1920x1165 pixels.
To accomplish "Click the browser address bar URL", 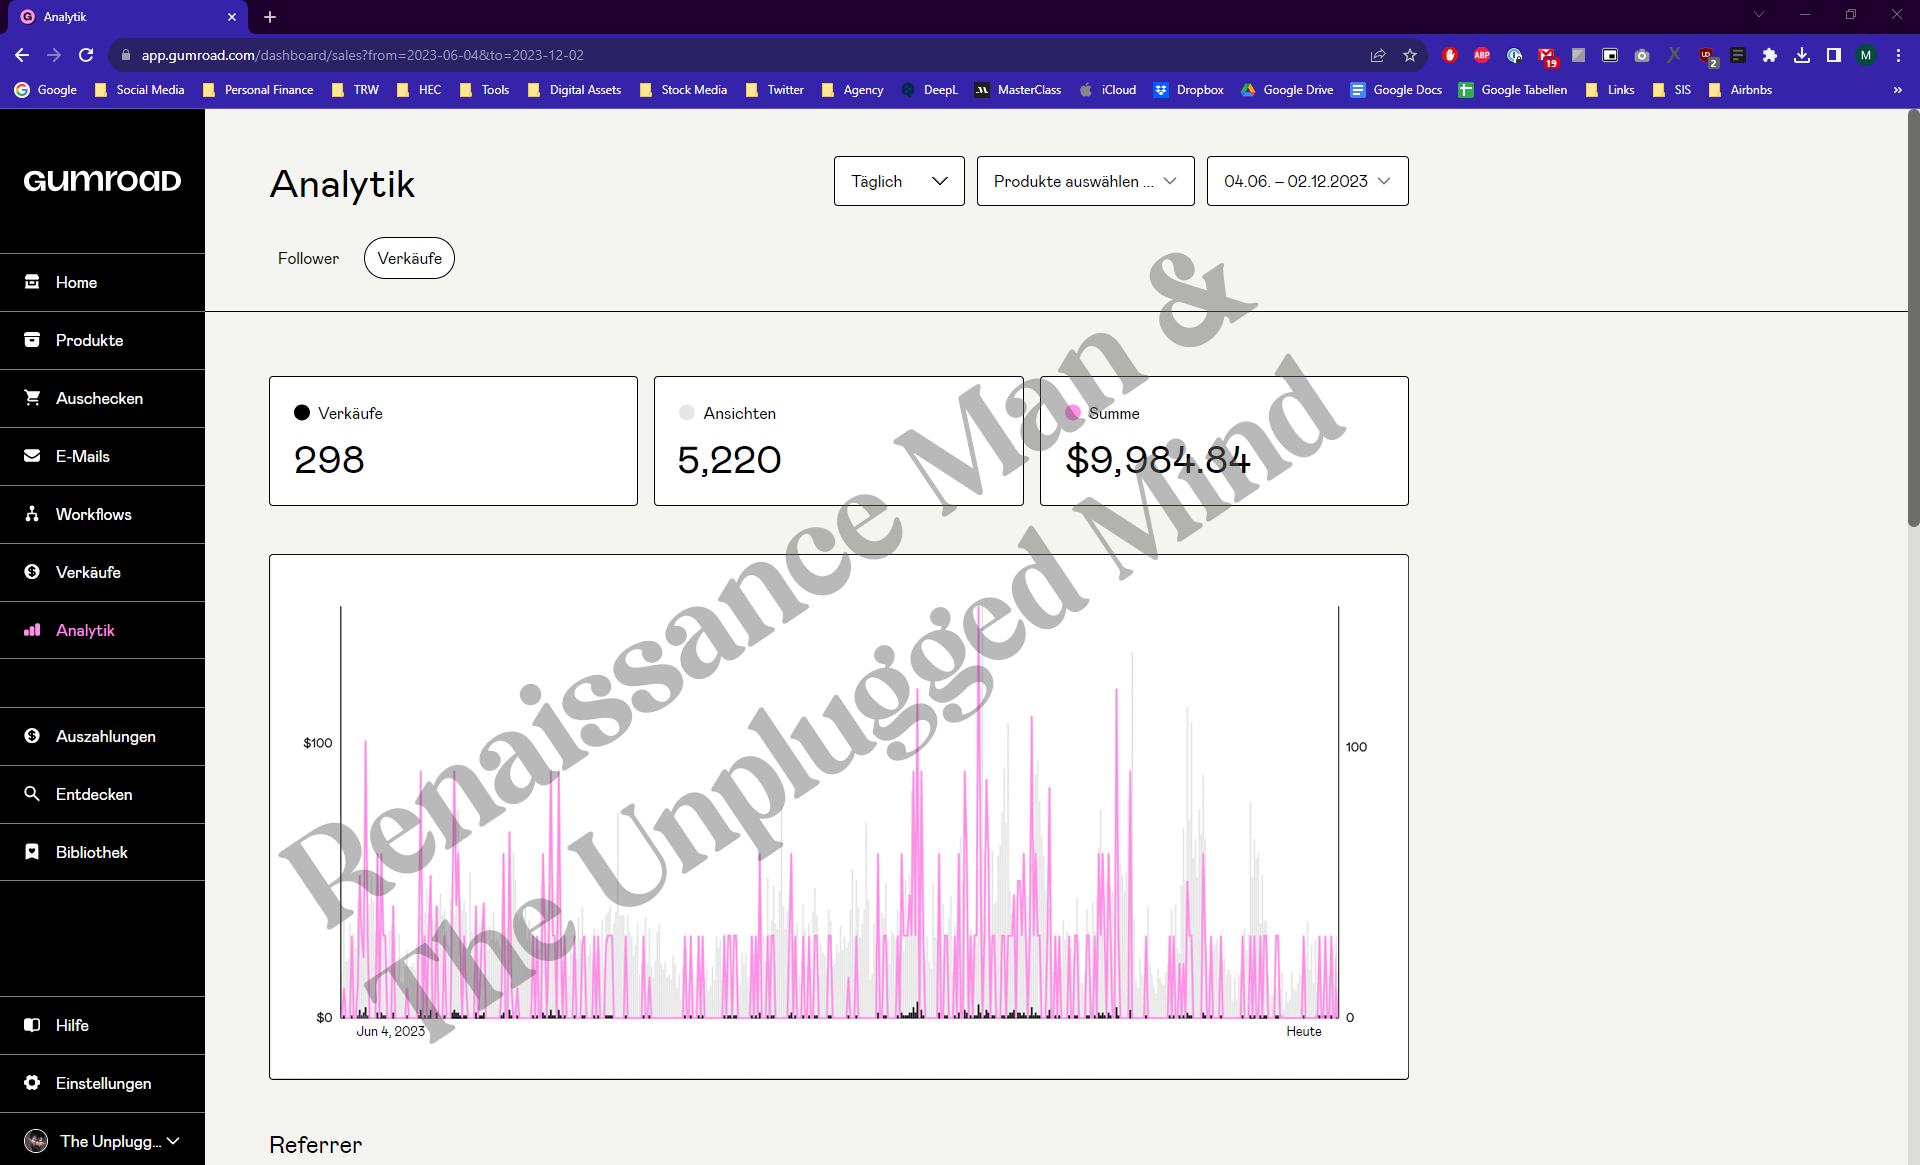I will tap(362, 55).
